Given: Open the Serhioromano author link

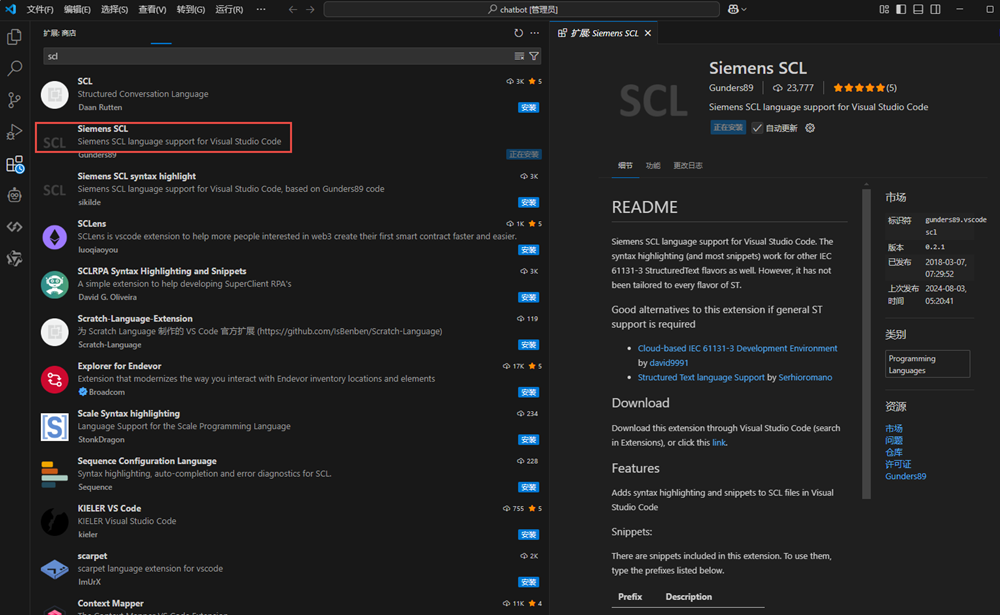Looking at the screenshot, I should pos(805,378).
